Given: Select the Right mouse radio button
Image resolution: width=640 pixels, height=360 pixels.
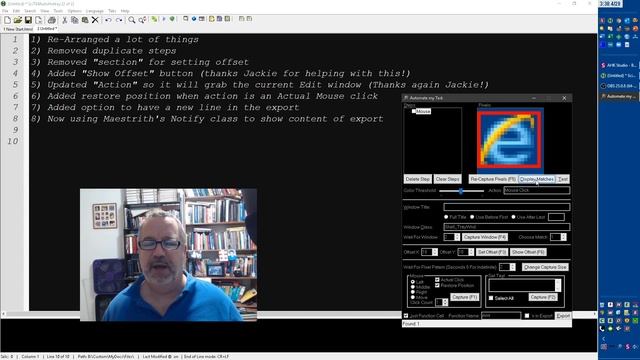Looking at the screenshot, I should coord(413,292).
